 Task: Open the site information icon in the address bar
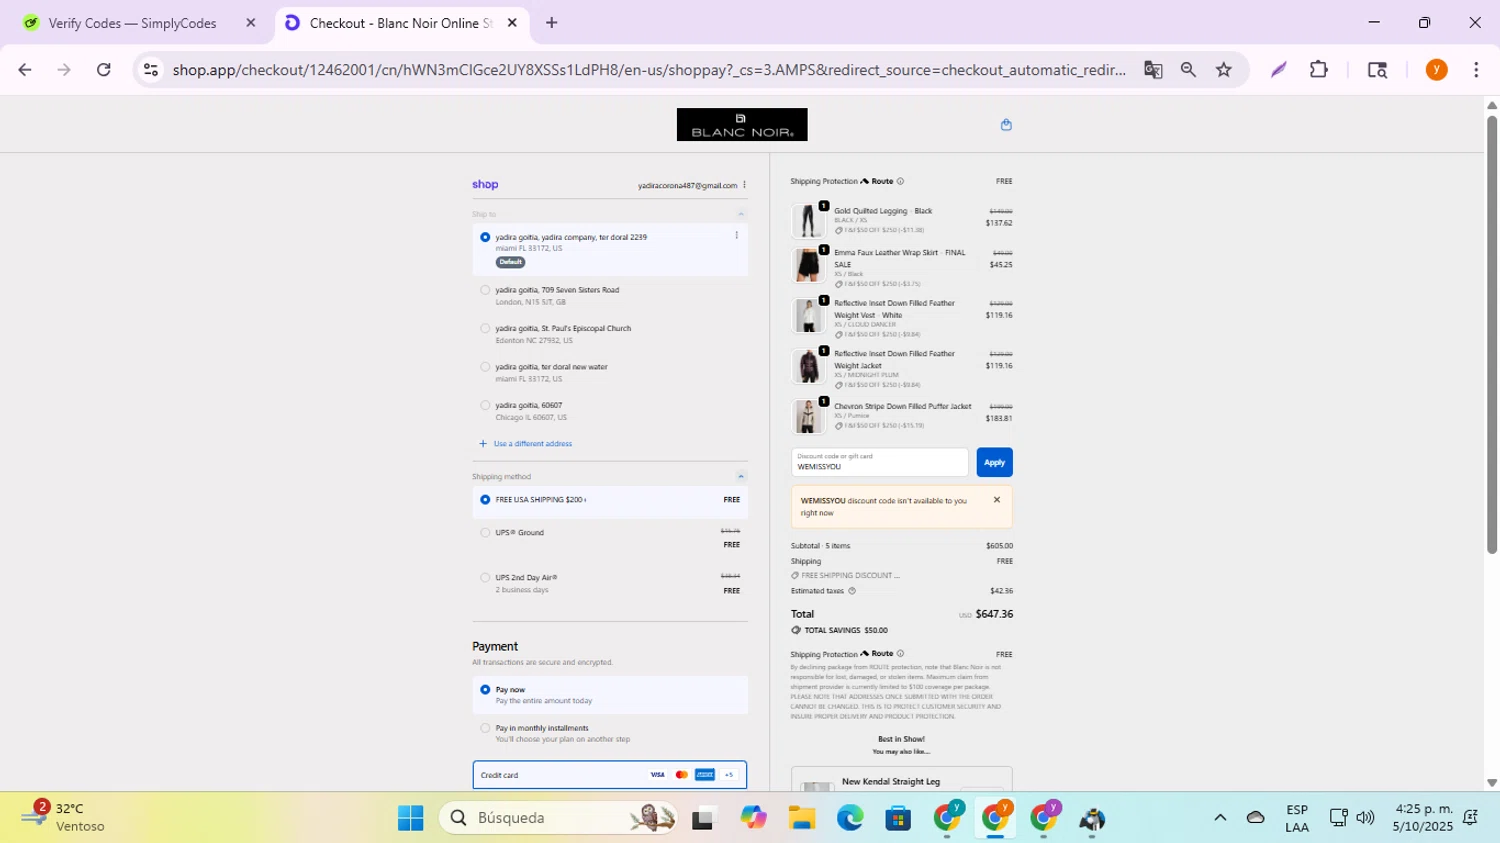coord(151,70)
